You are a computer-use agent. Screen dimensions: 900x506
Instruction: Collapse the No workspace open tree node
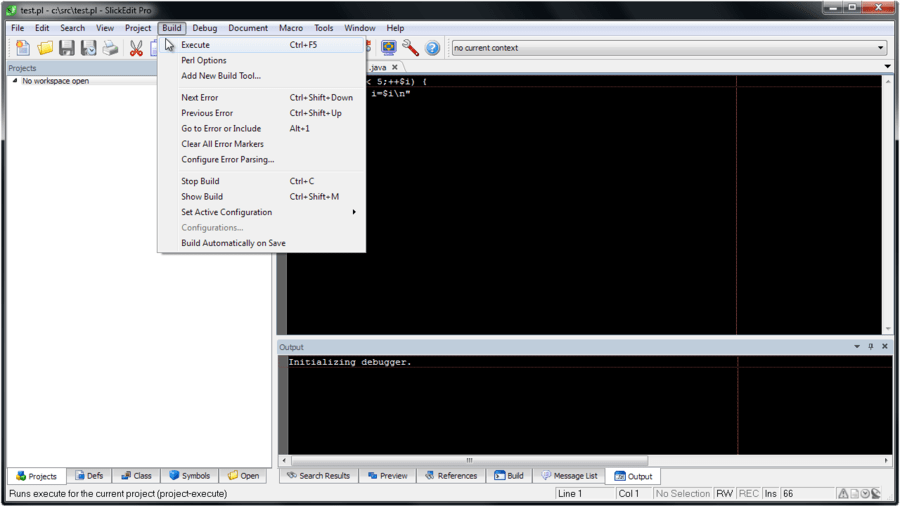click(15, 81)
